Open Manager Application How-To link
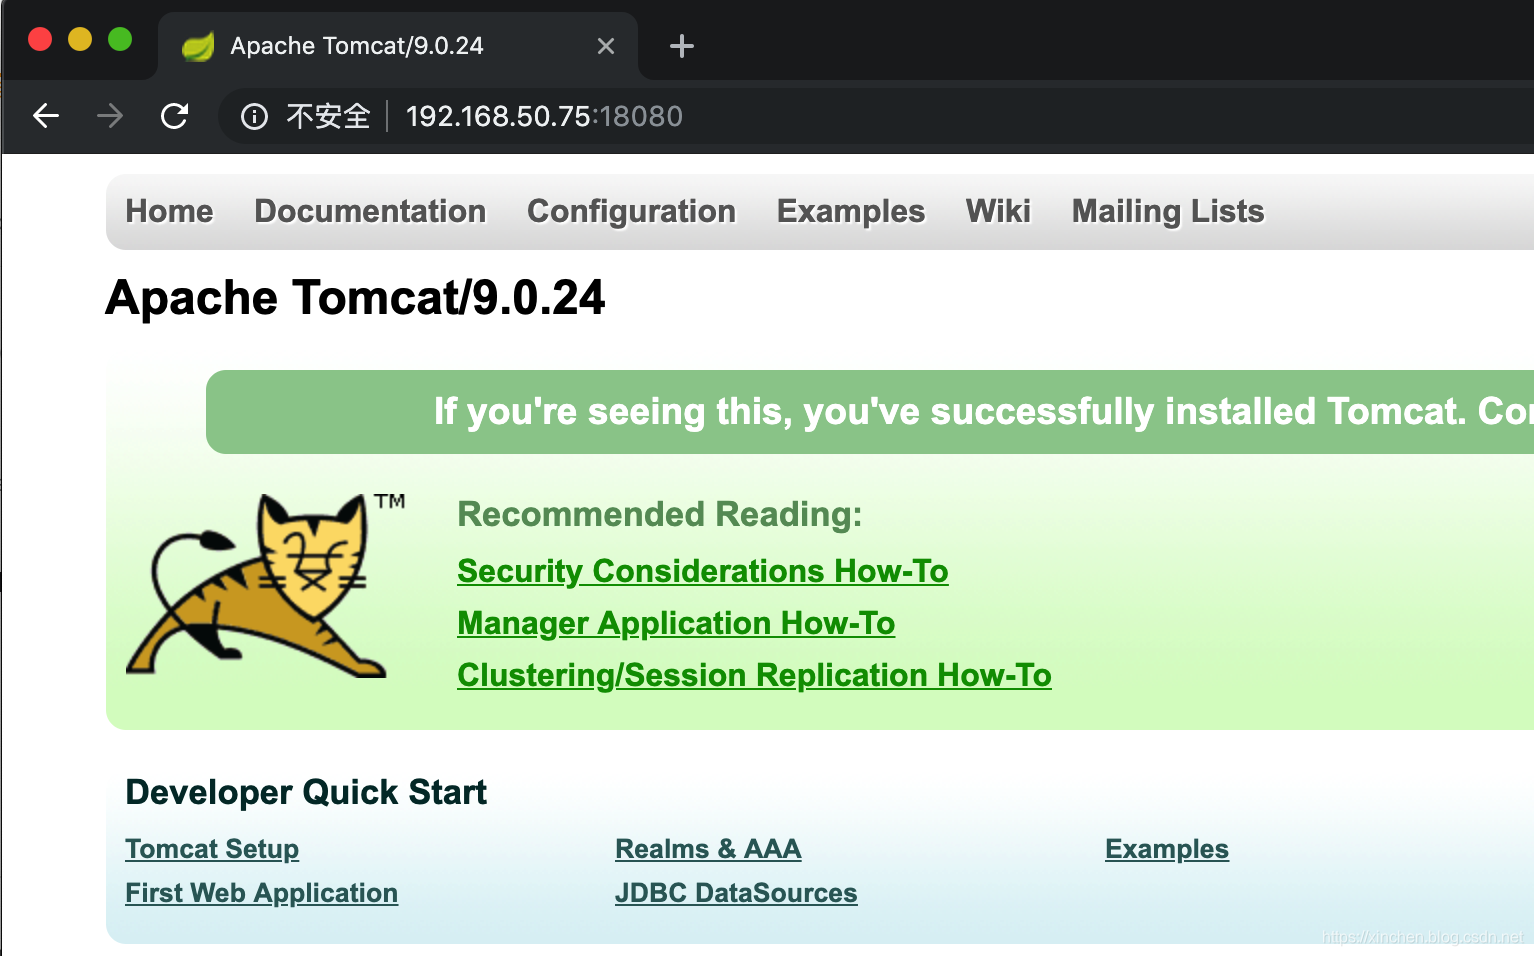1534x956 pixels. coord(676,623)
